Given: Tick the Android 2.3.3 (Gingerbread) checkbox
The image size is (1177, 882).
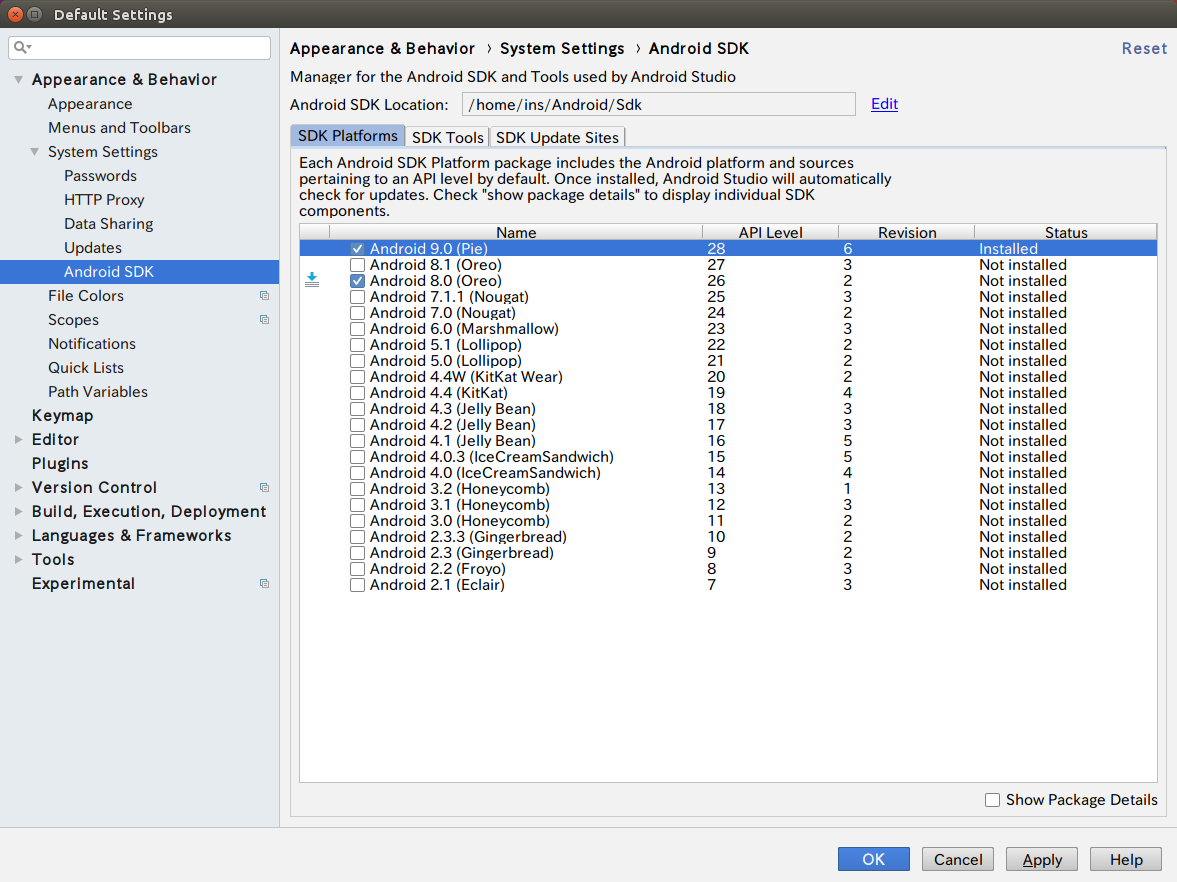Looking at the screenshot, I should click(x=357, y=537).
